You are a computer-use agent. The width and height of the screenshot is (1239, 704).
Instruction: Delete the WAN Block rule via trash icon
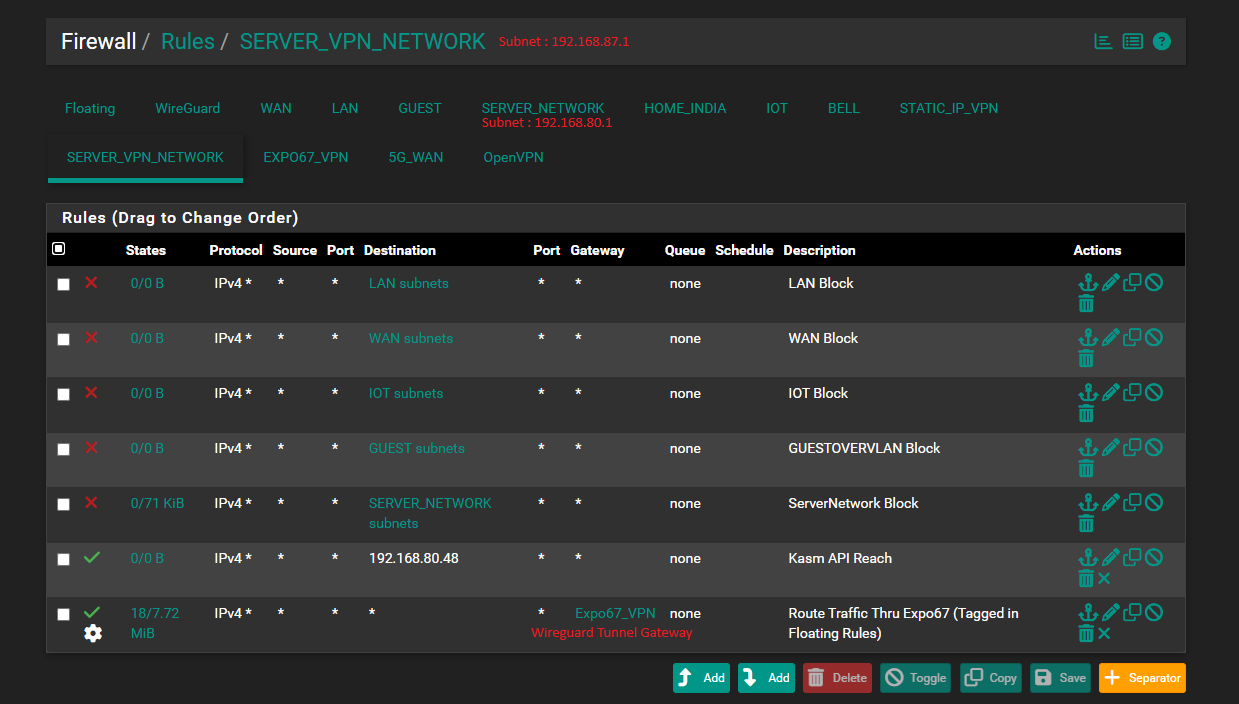tap(1086, 358)
